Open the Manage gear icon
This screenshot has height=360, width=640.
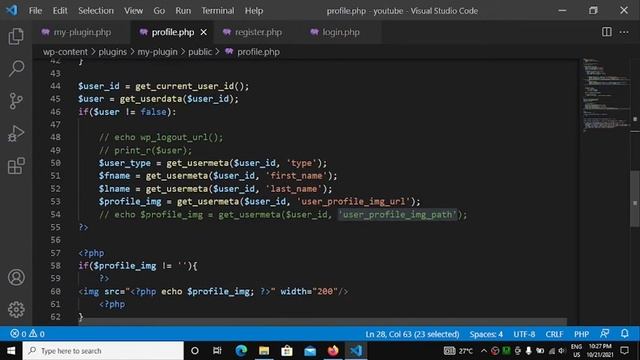coord(16,309)
